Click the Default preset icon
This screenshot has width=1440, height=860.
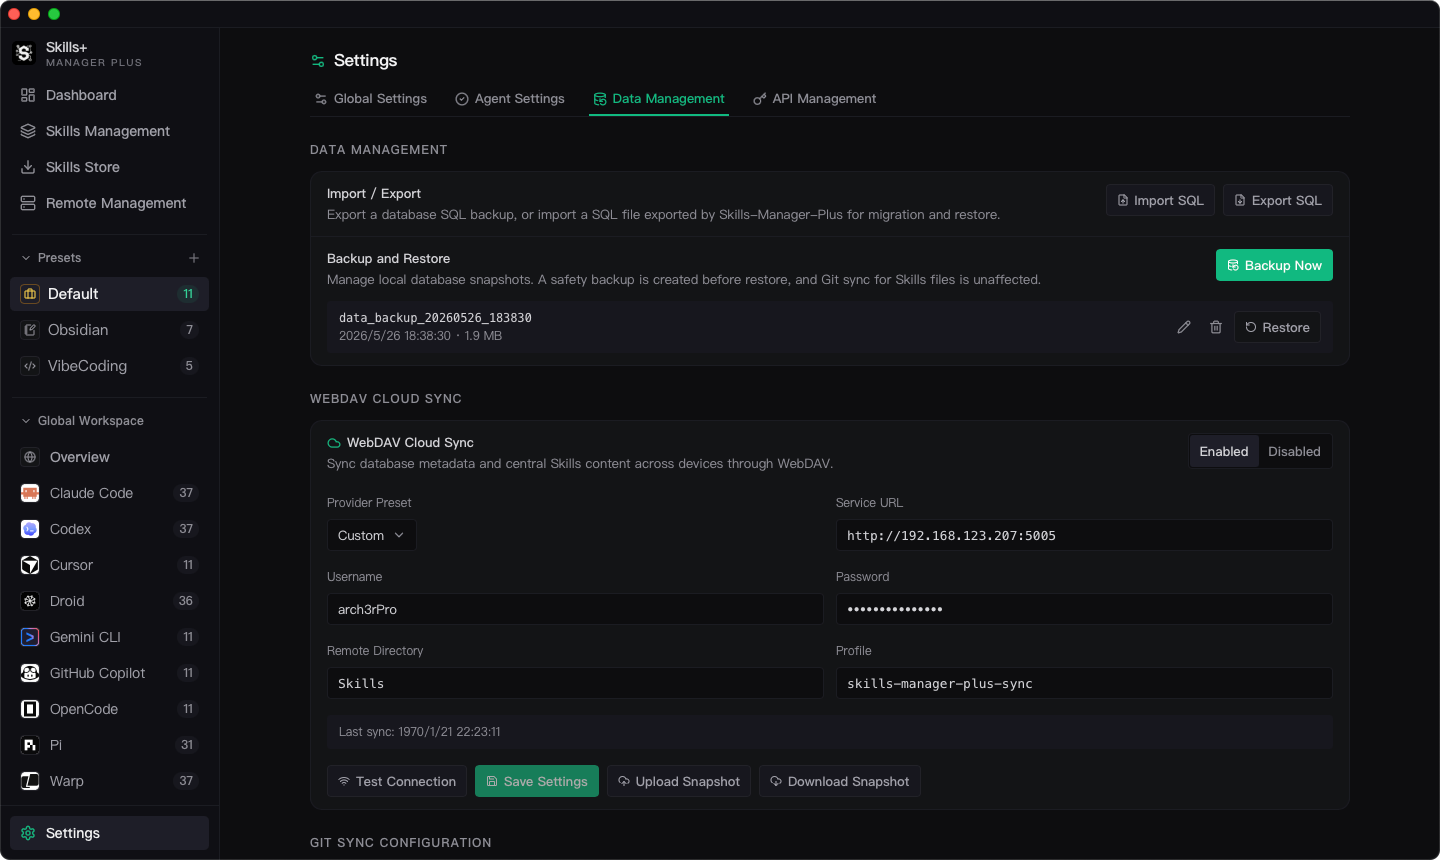[30, 294]
